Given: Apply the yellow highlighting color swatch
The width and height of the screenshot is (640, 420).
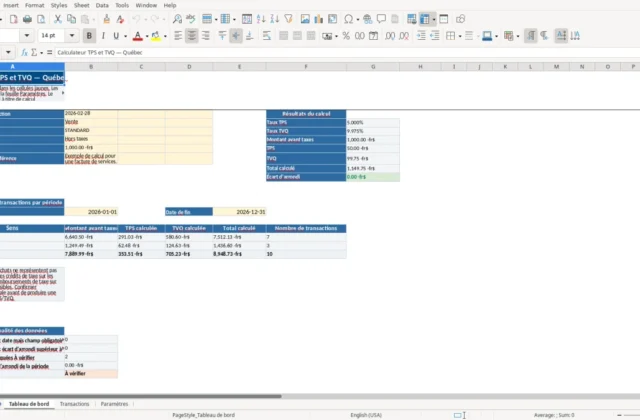Looking at the screenshot, I should coord(156,36).
